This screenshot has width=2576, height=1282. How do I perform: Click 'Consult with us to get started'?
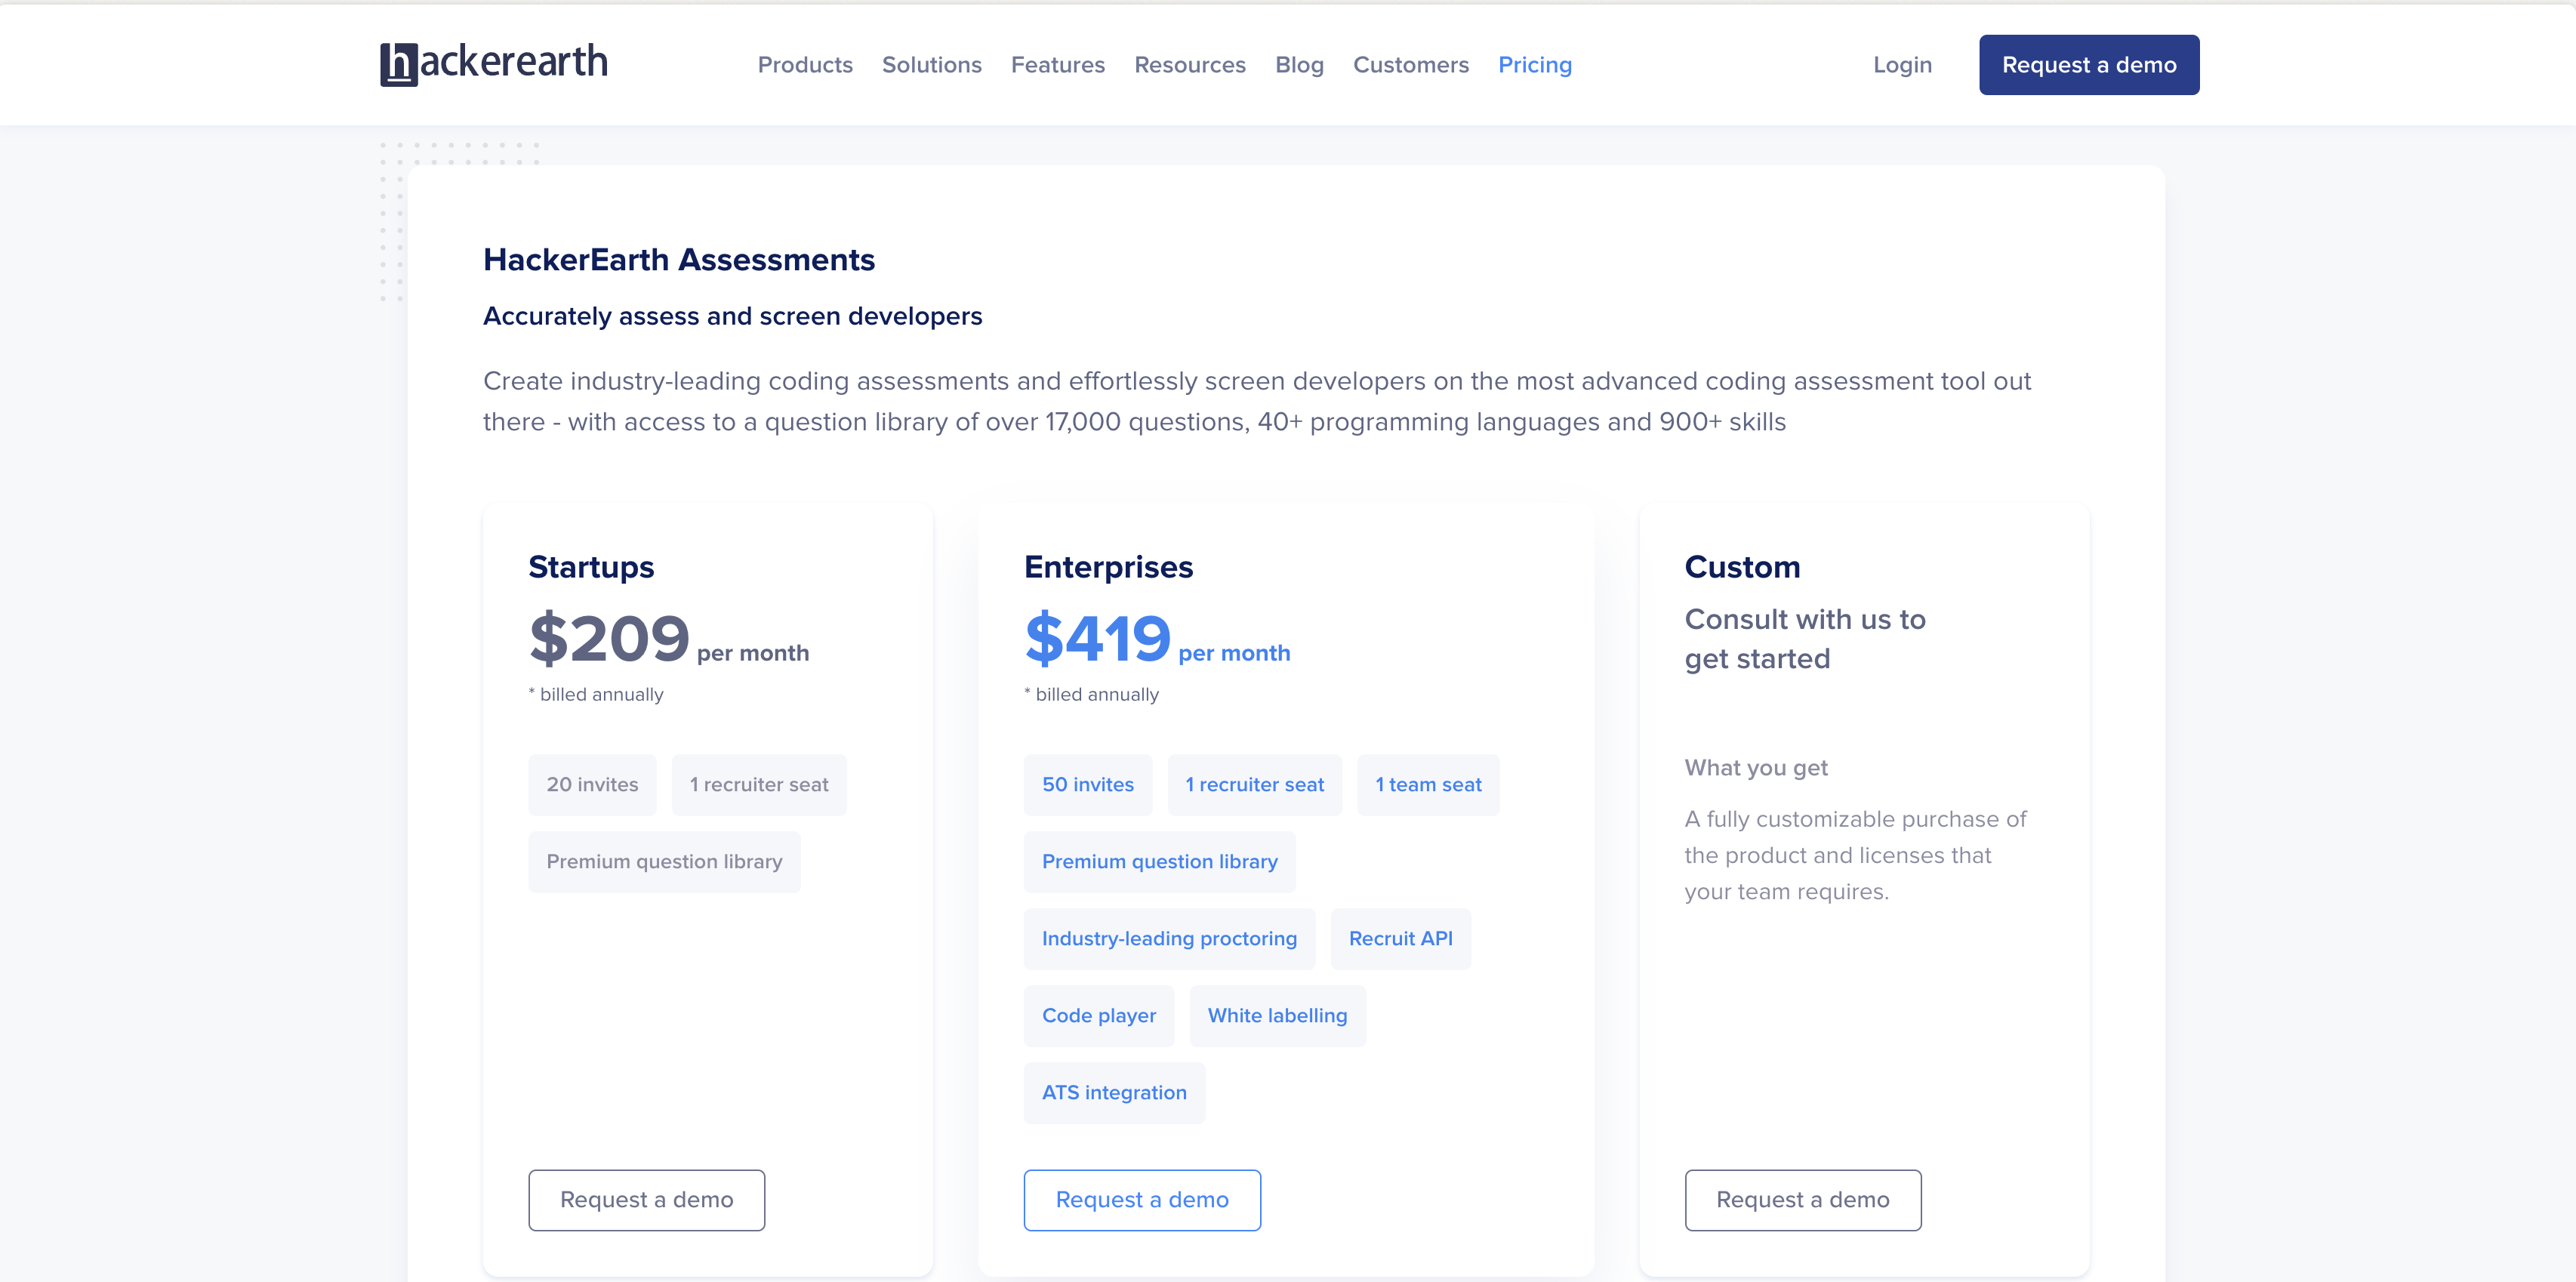pos(1804,639)
